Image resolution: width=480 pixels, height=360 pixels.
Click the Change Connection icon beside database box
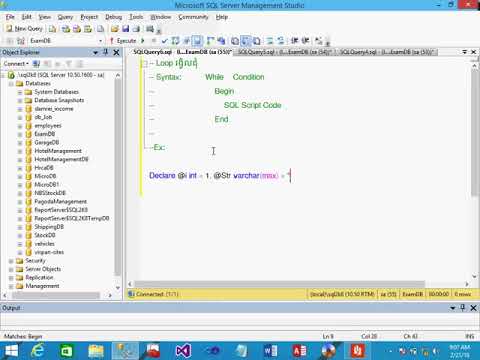21,41
